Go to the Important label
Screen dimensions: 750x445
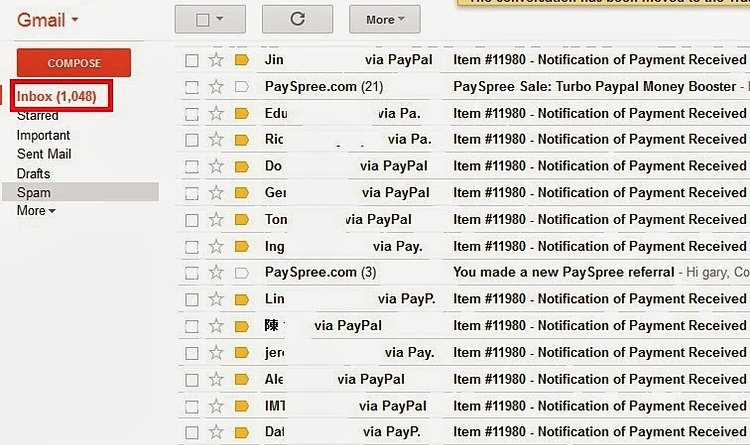tap(44, 135)
